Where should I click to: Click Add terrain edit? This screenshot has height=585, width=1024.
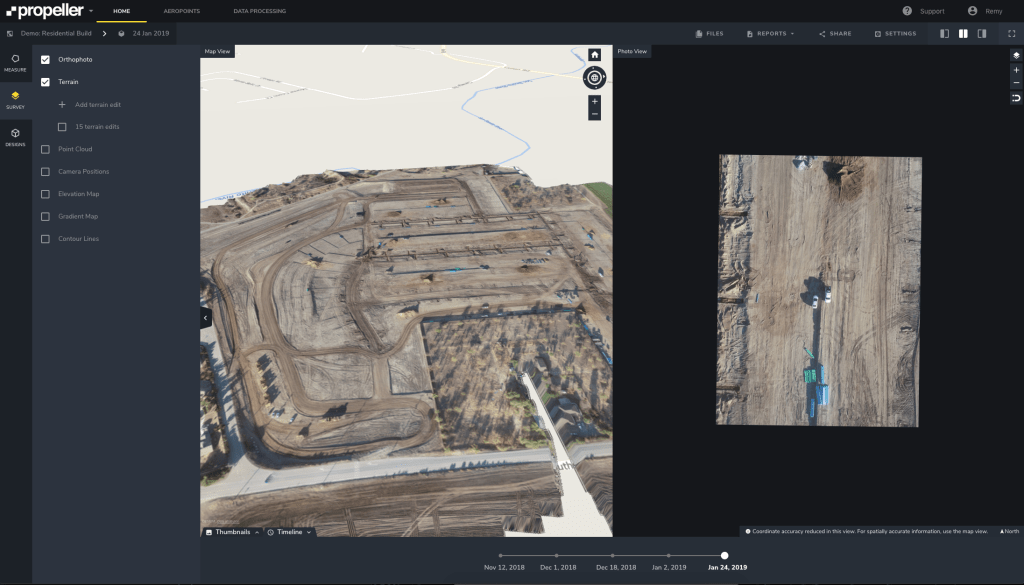click(90, 104)
